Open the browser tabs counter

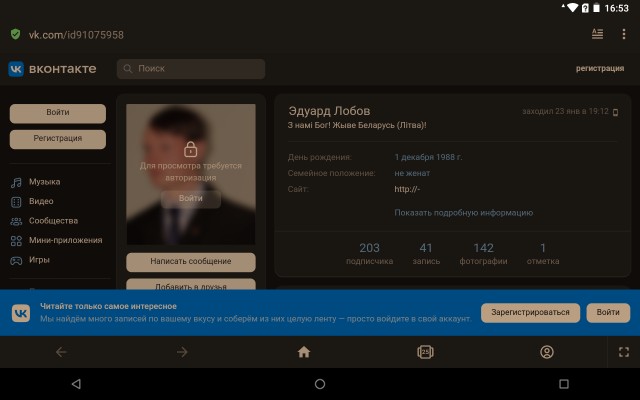425,352
